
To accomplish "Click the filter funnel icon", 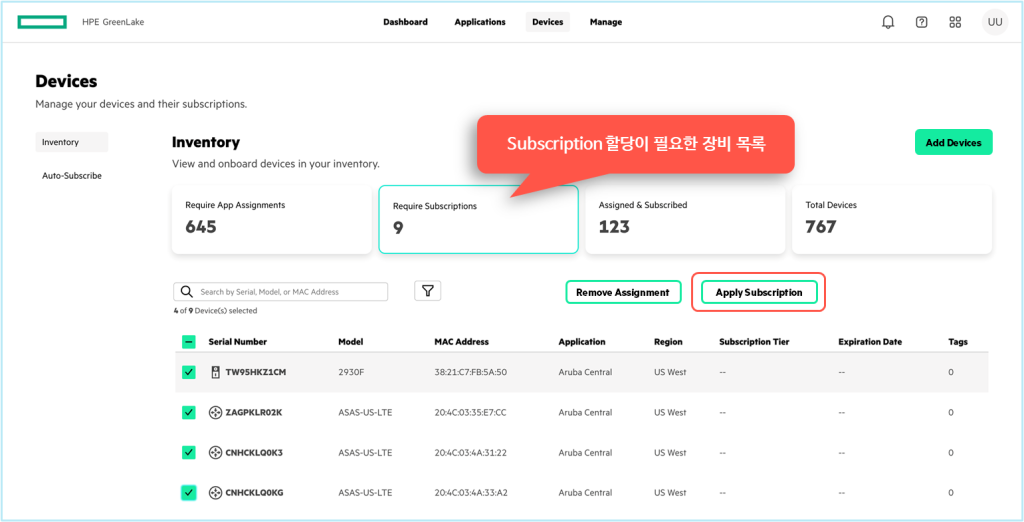I will (x=428, y=291).
